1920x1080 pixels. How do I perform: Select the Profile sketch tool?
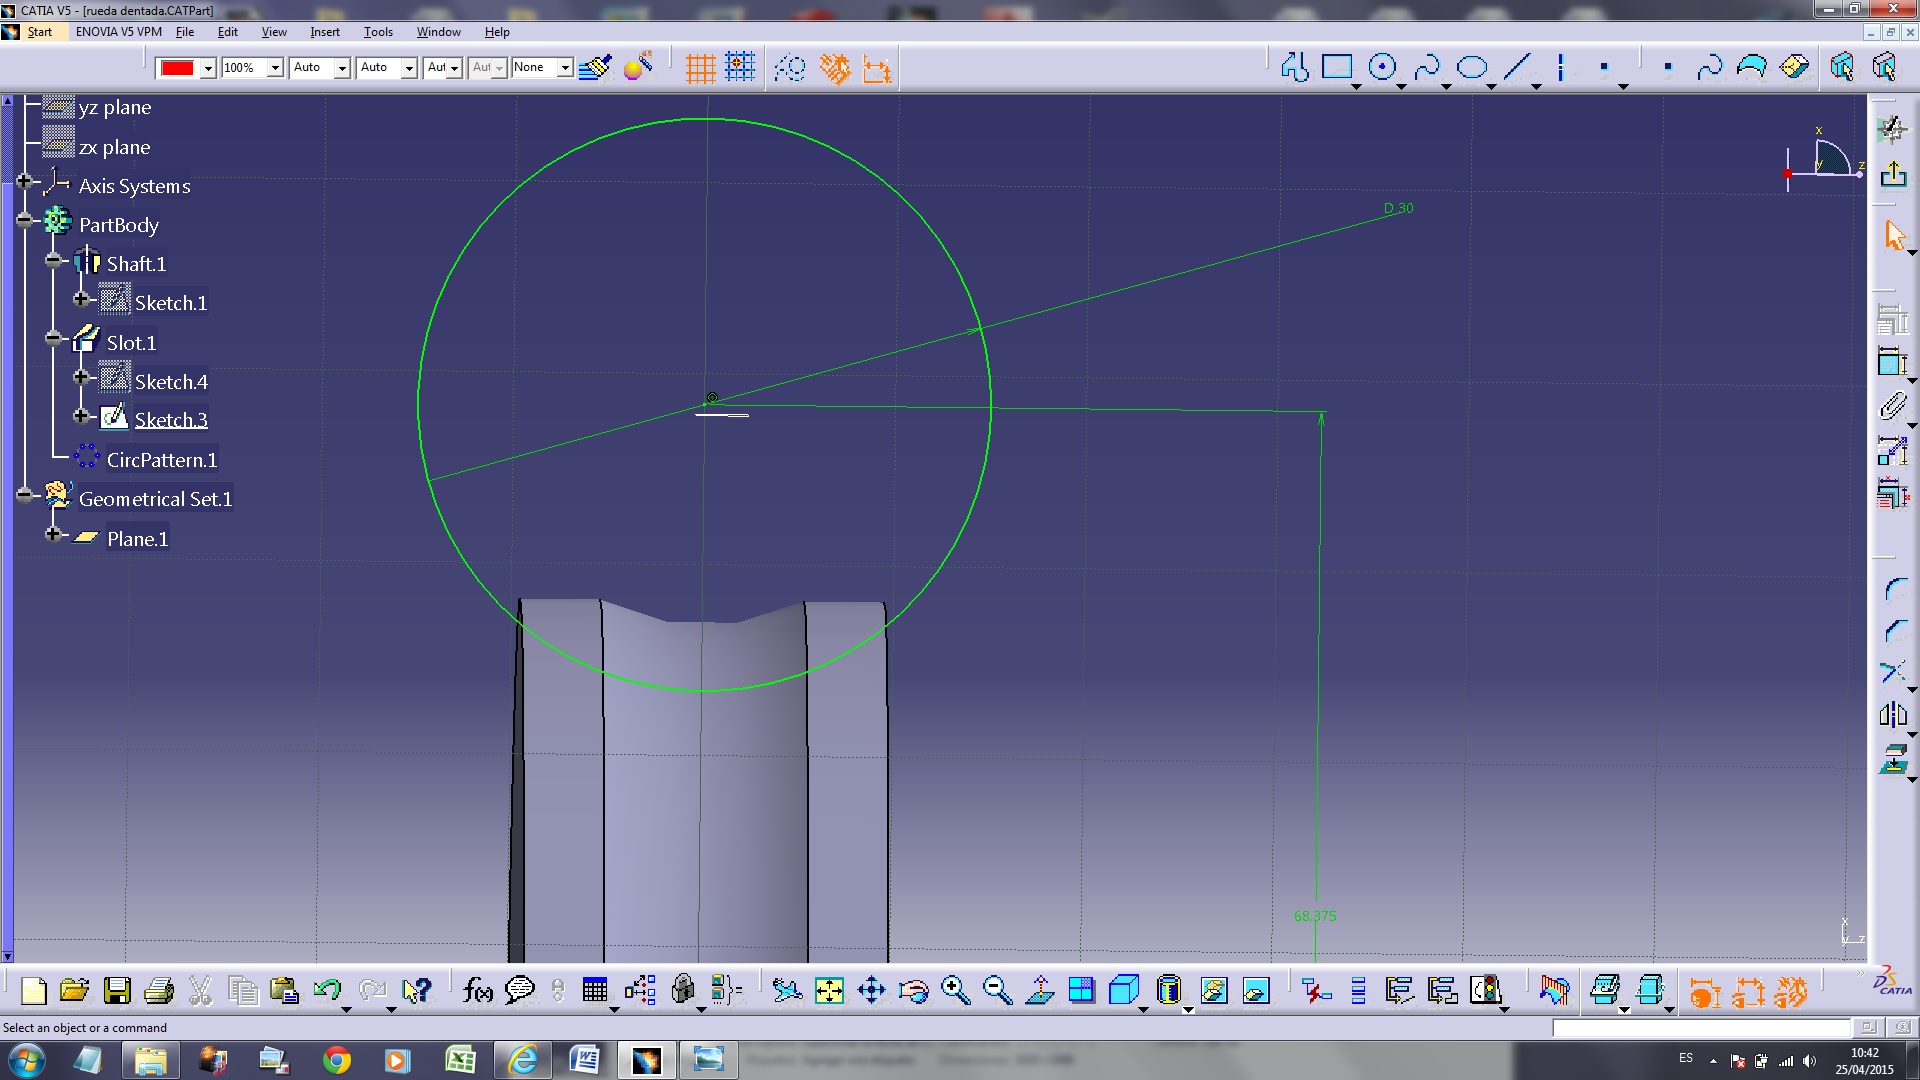[1295, 67]
